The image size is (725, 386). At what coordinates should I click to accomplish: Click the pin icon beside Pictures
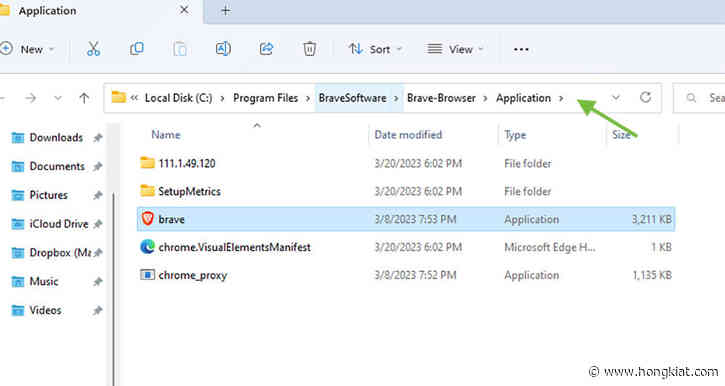(x=98, y=195)
